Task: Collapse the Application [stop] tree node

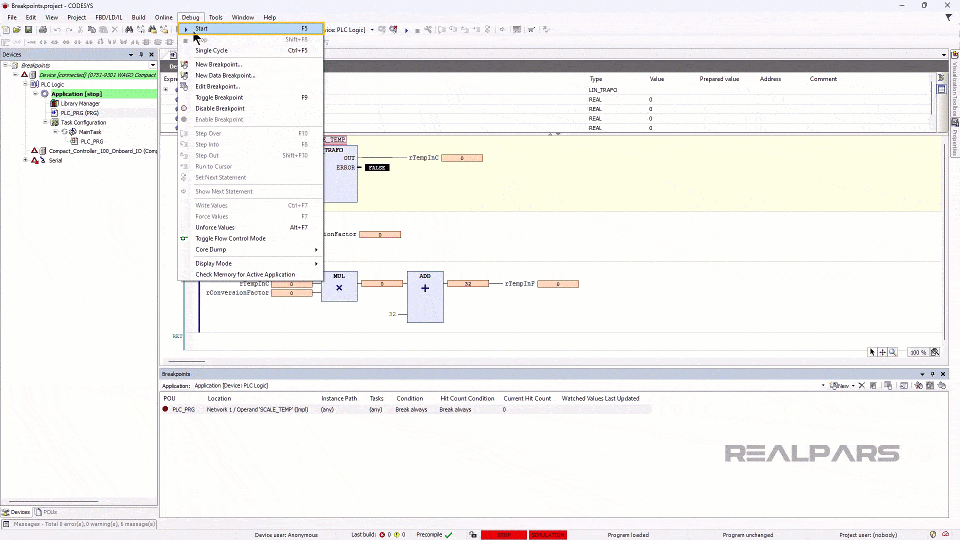Action: tap(35, 94)
